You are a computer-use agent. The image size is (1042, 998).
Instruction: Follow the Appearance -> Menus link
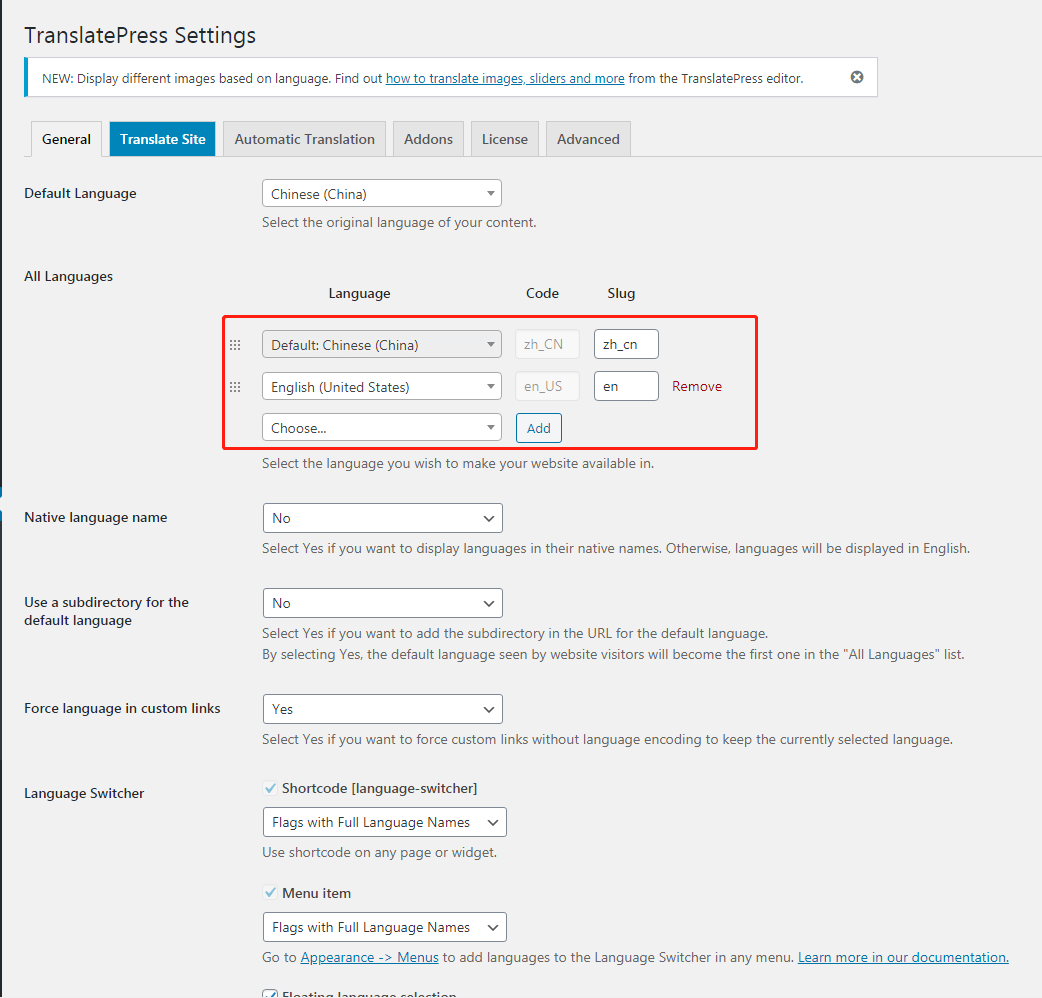pyautogui.click(x=370, y=957)
